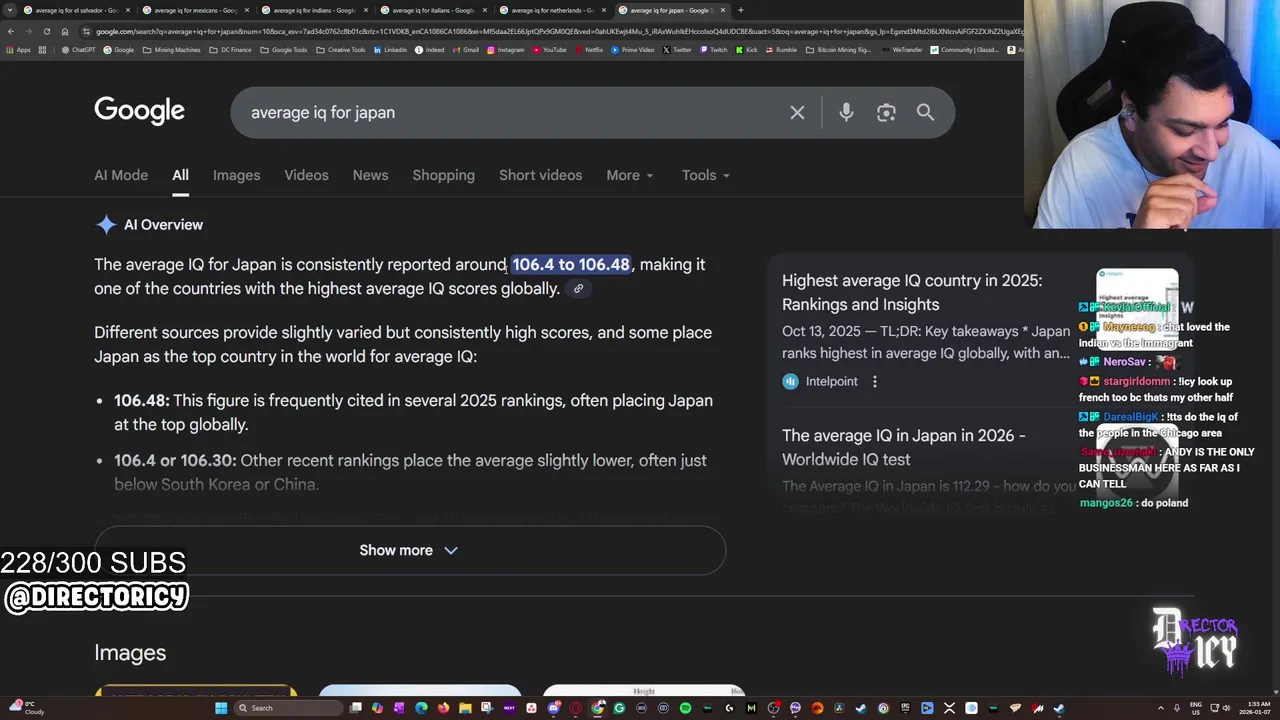Close the 'average iq for japan' tab
The width and height of the screenshot is (1280, 720).
[x=723, y=10]
